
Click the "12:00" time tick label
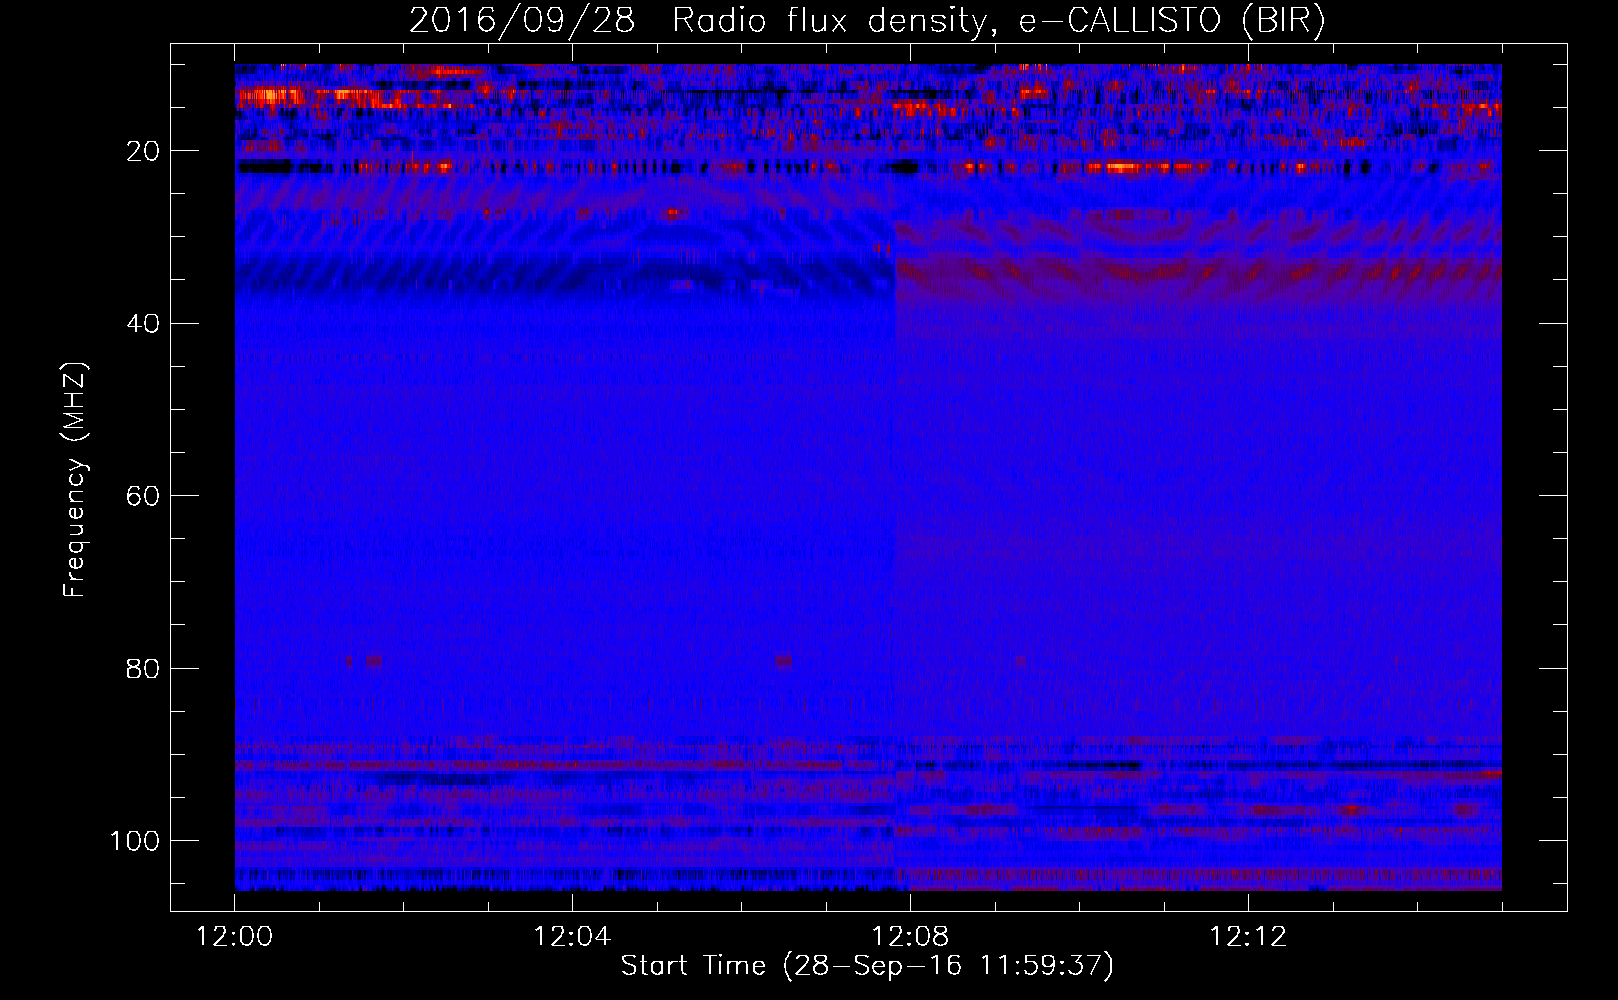(x=234, y=937)
